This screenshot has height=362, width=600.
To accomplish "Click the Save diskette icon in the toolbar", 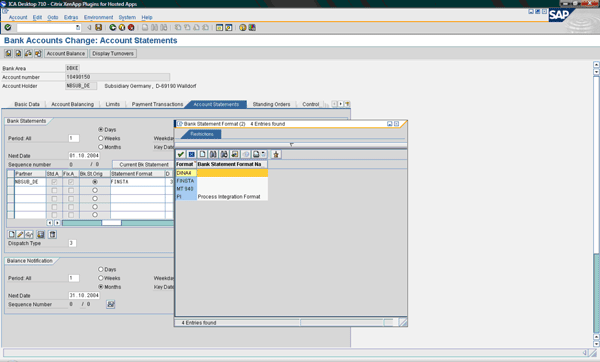I will 98,28.
